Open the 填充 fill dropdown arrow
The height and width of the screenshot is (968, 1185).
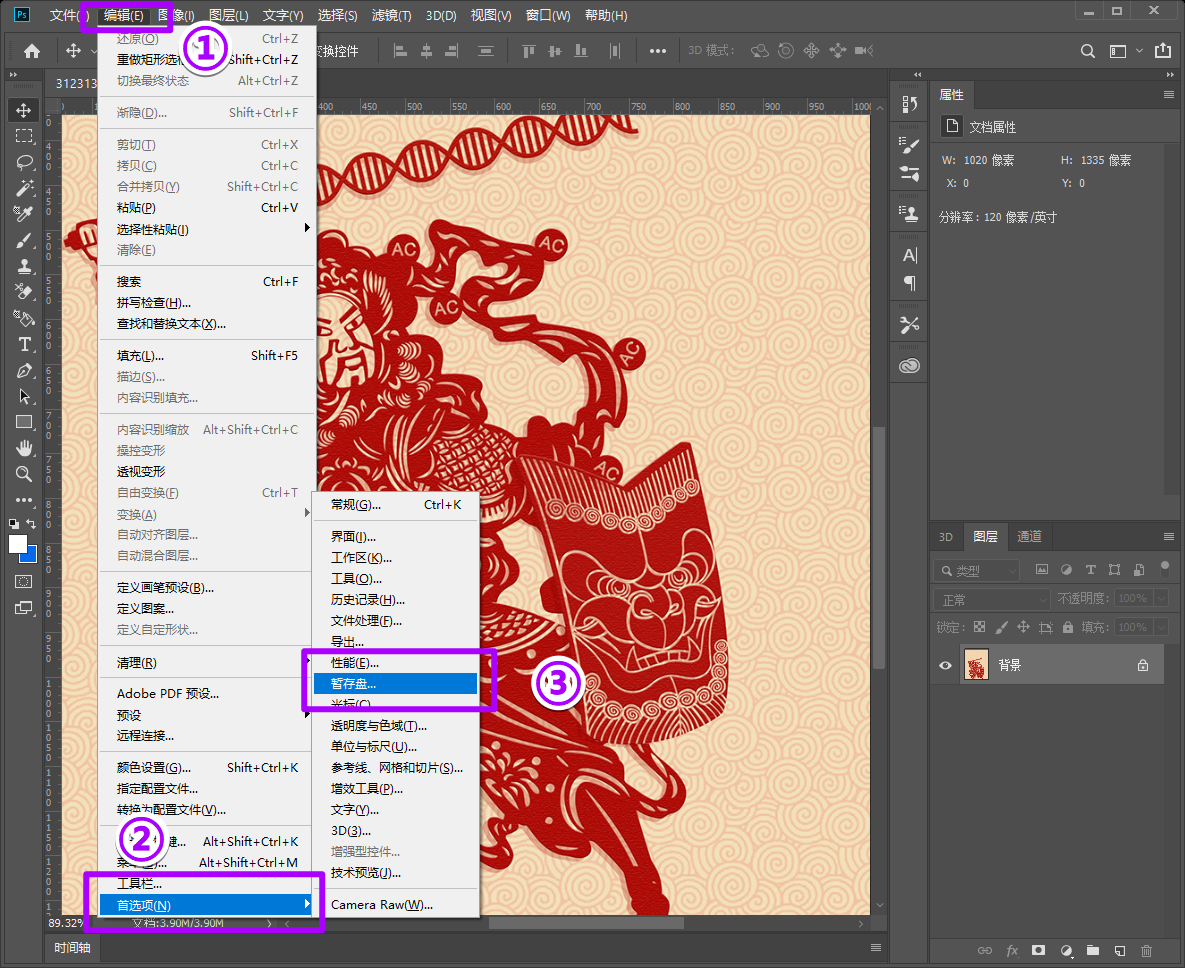tap(1162, 627)
